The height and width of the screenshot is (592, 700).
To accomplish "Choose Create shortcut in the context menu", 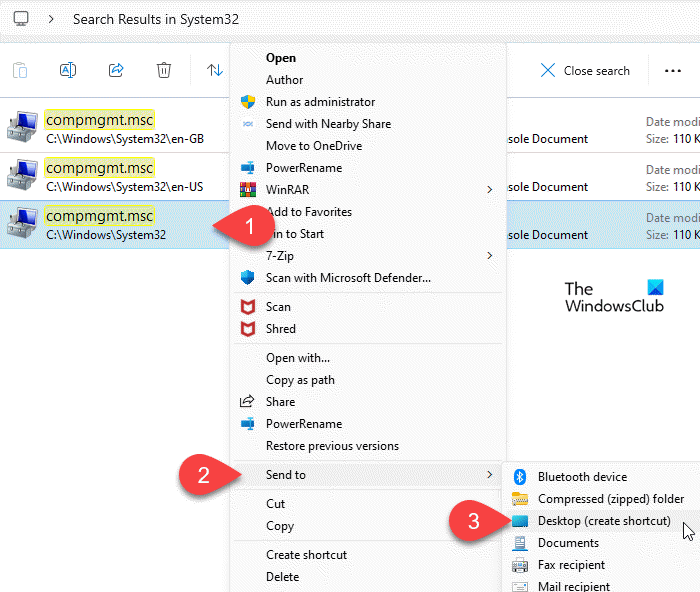I will point(306,555).
